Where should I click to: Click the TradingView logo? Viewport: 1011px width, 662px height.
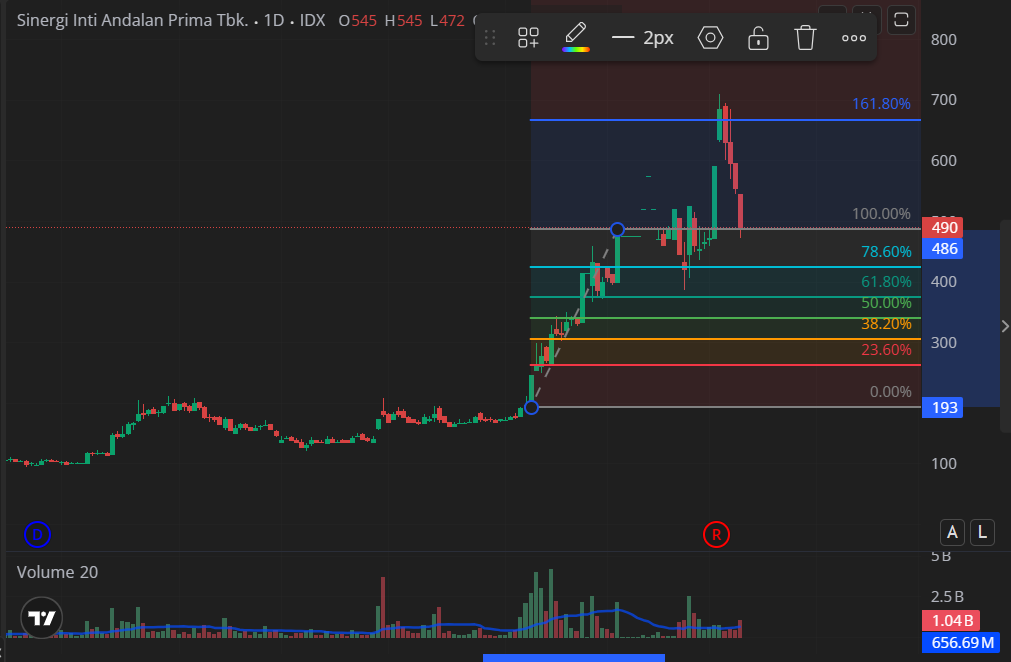click(42, 618)
